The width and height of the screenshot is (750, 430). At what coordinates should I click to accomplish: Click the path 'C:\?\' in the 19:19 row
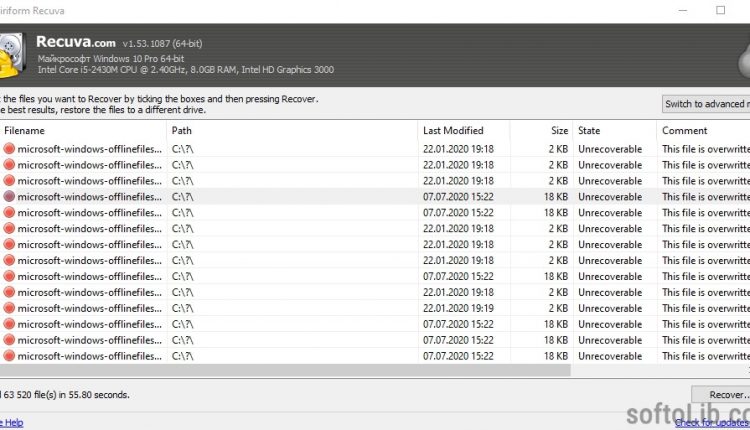click(183, 308)
